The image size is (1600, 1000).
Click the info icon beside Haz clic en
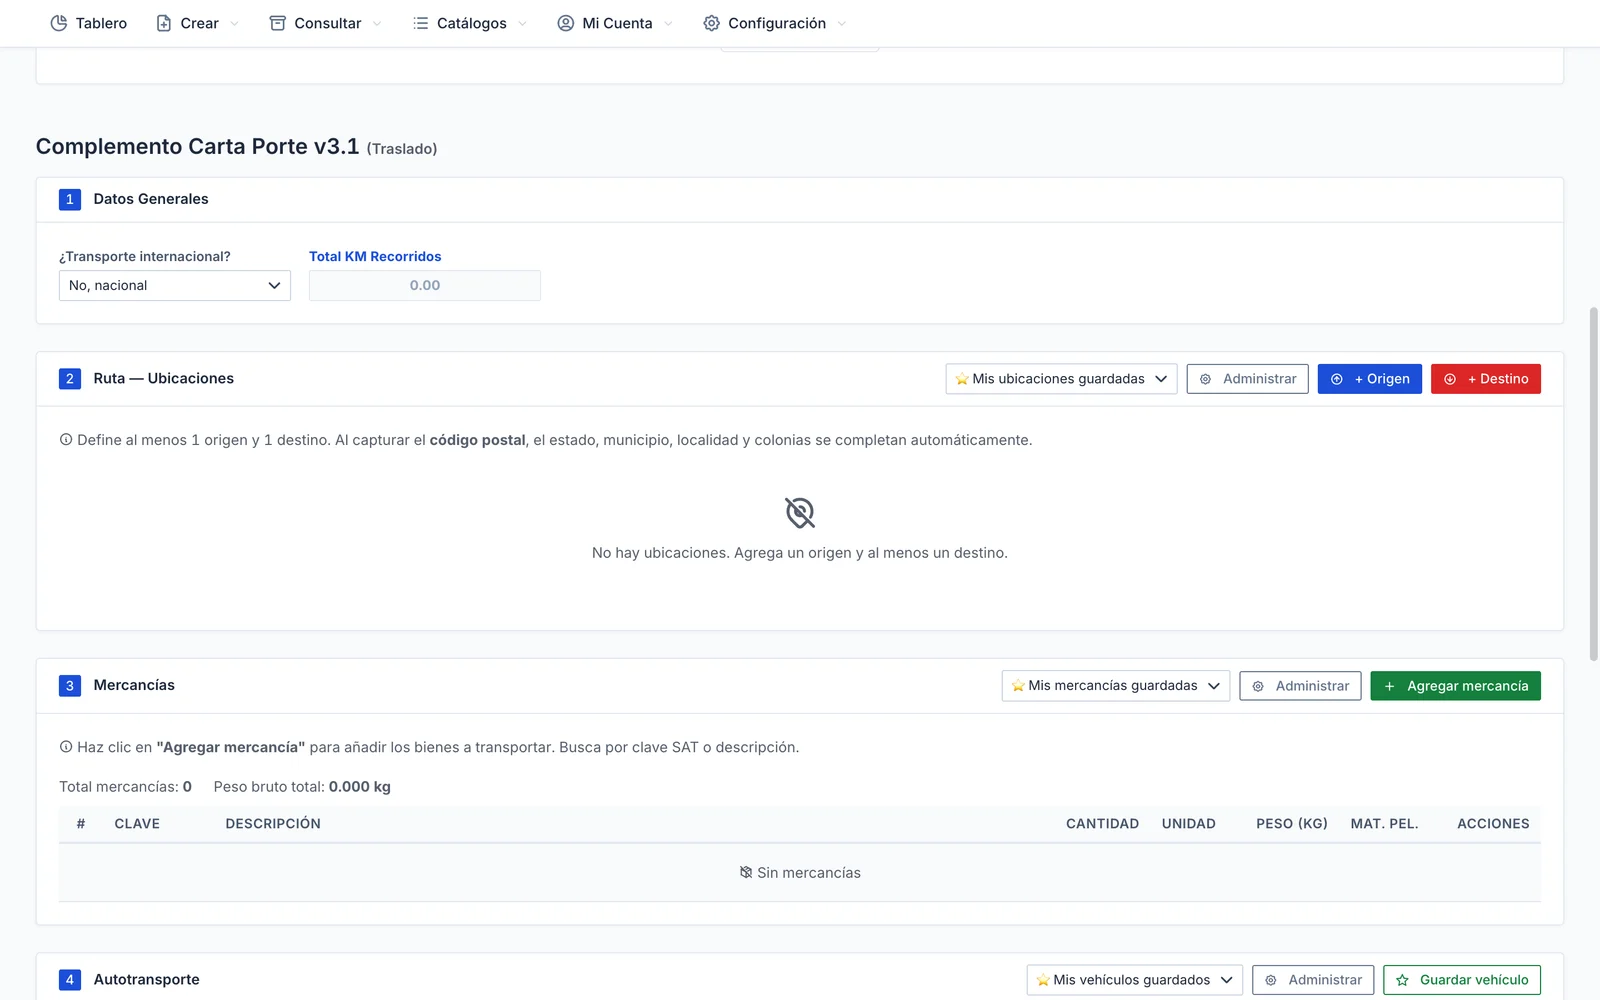(66, 747)
